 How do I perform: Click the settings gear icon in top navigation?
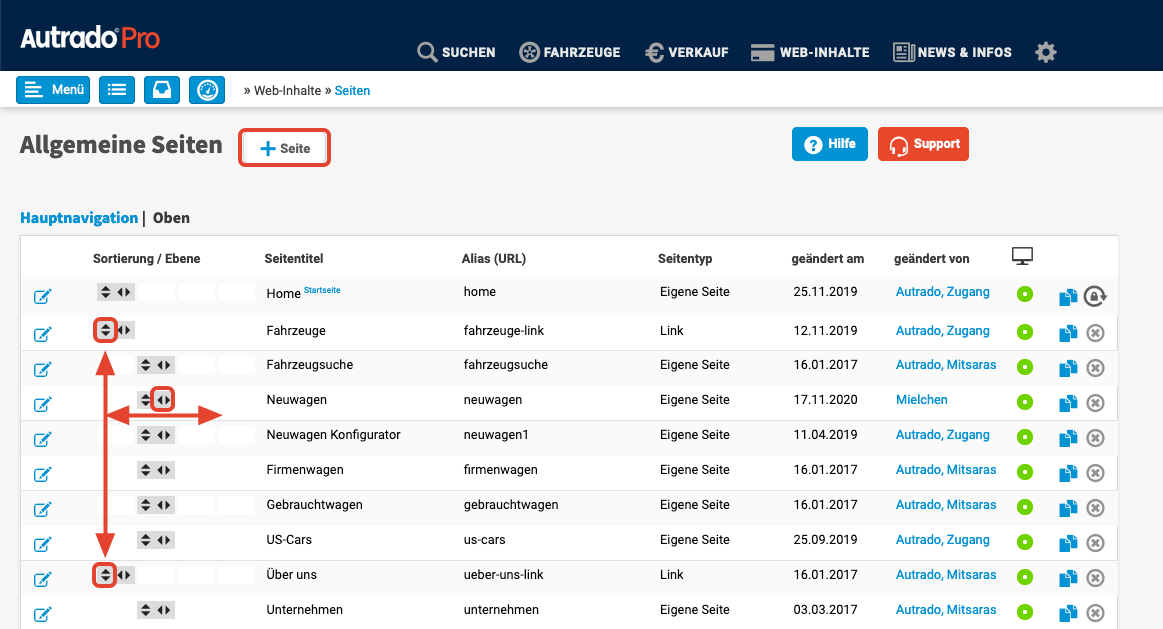1045,52
